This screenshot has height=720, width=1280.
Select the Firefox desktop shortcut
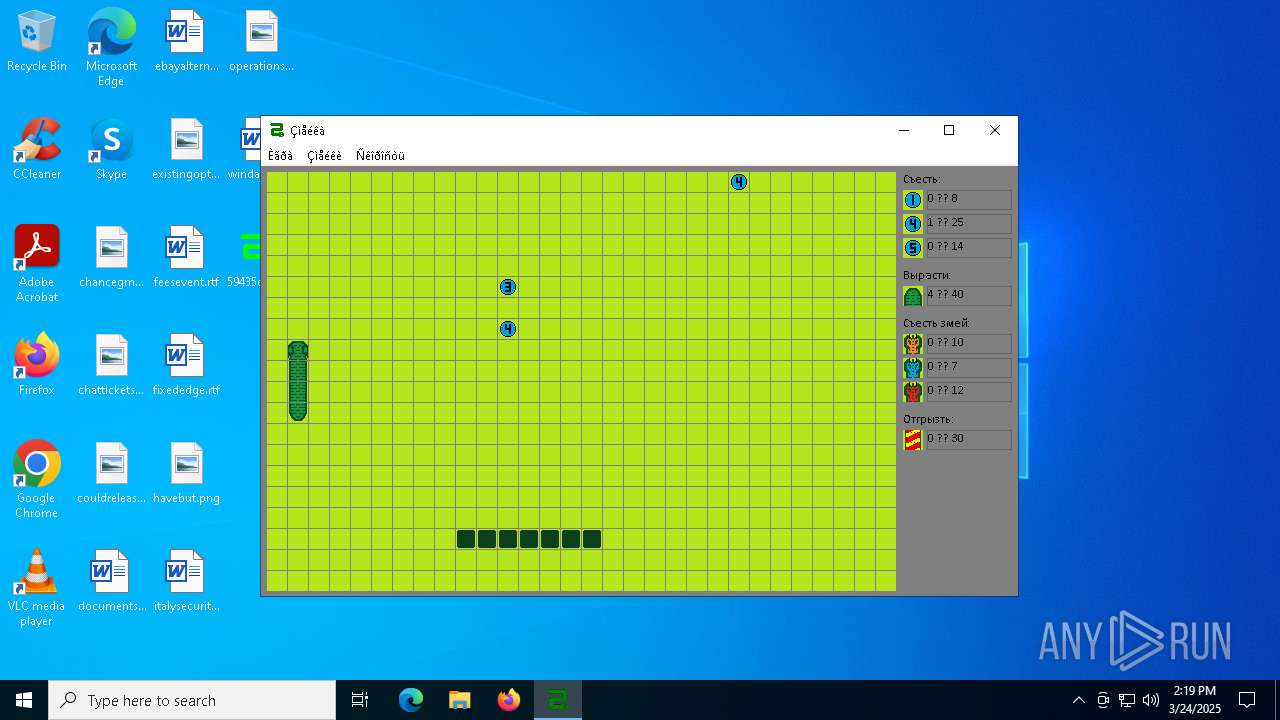tap(37, 366)
